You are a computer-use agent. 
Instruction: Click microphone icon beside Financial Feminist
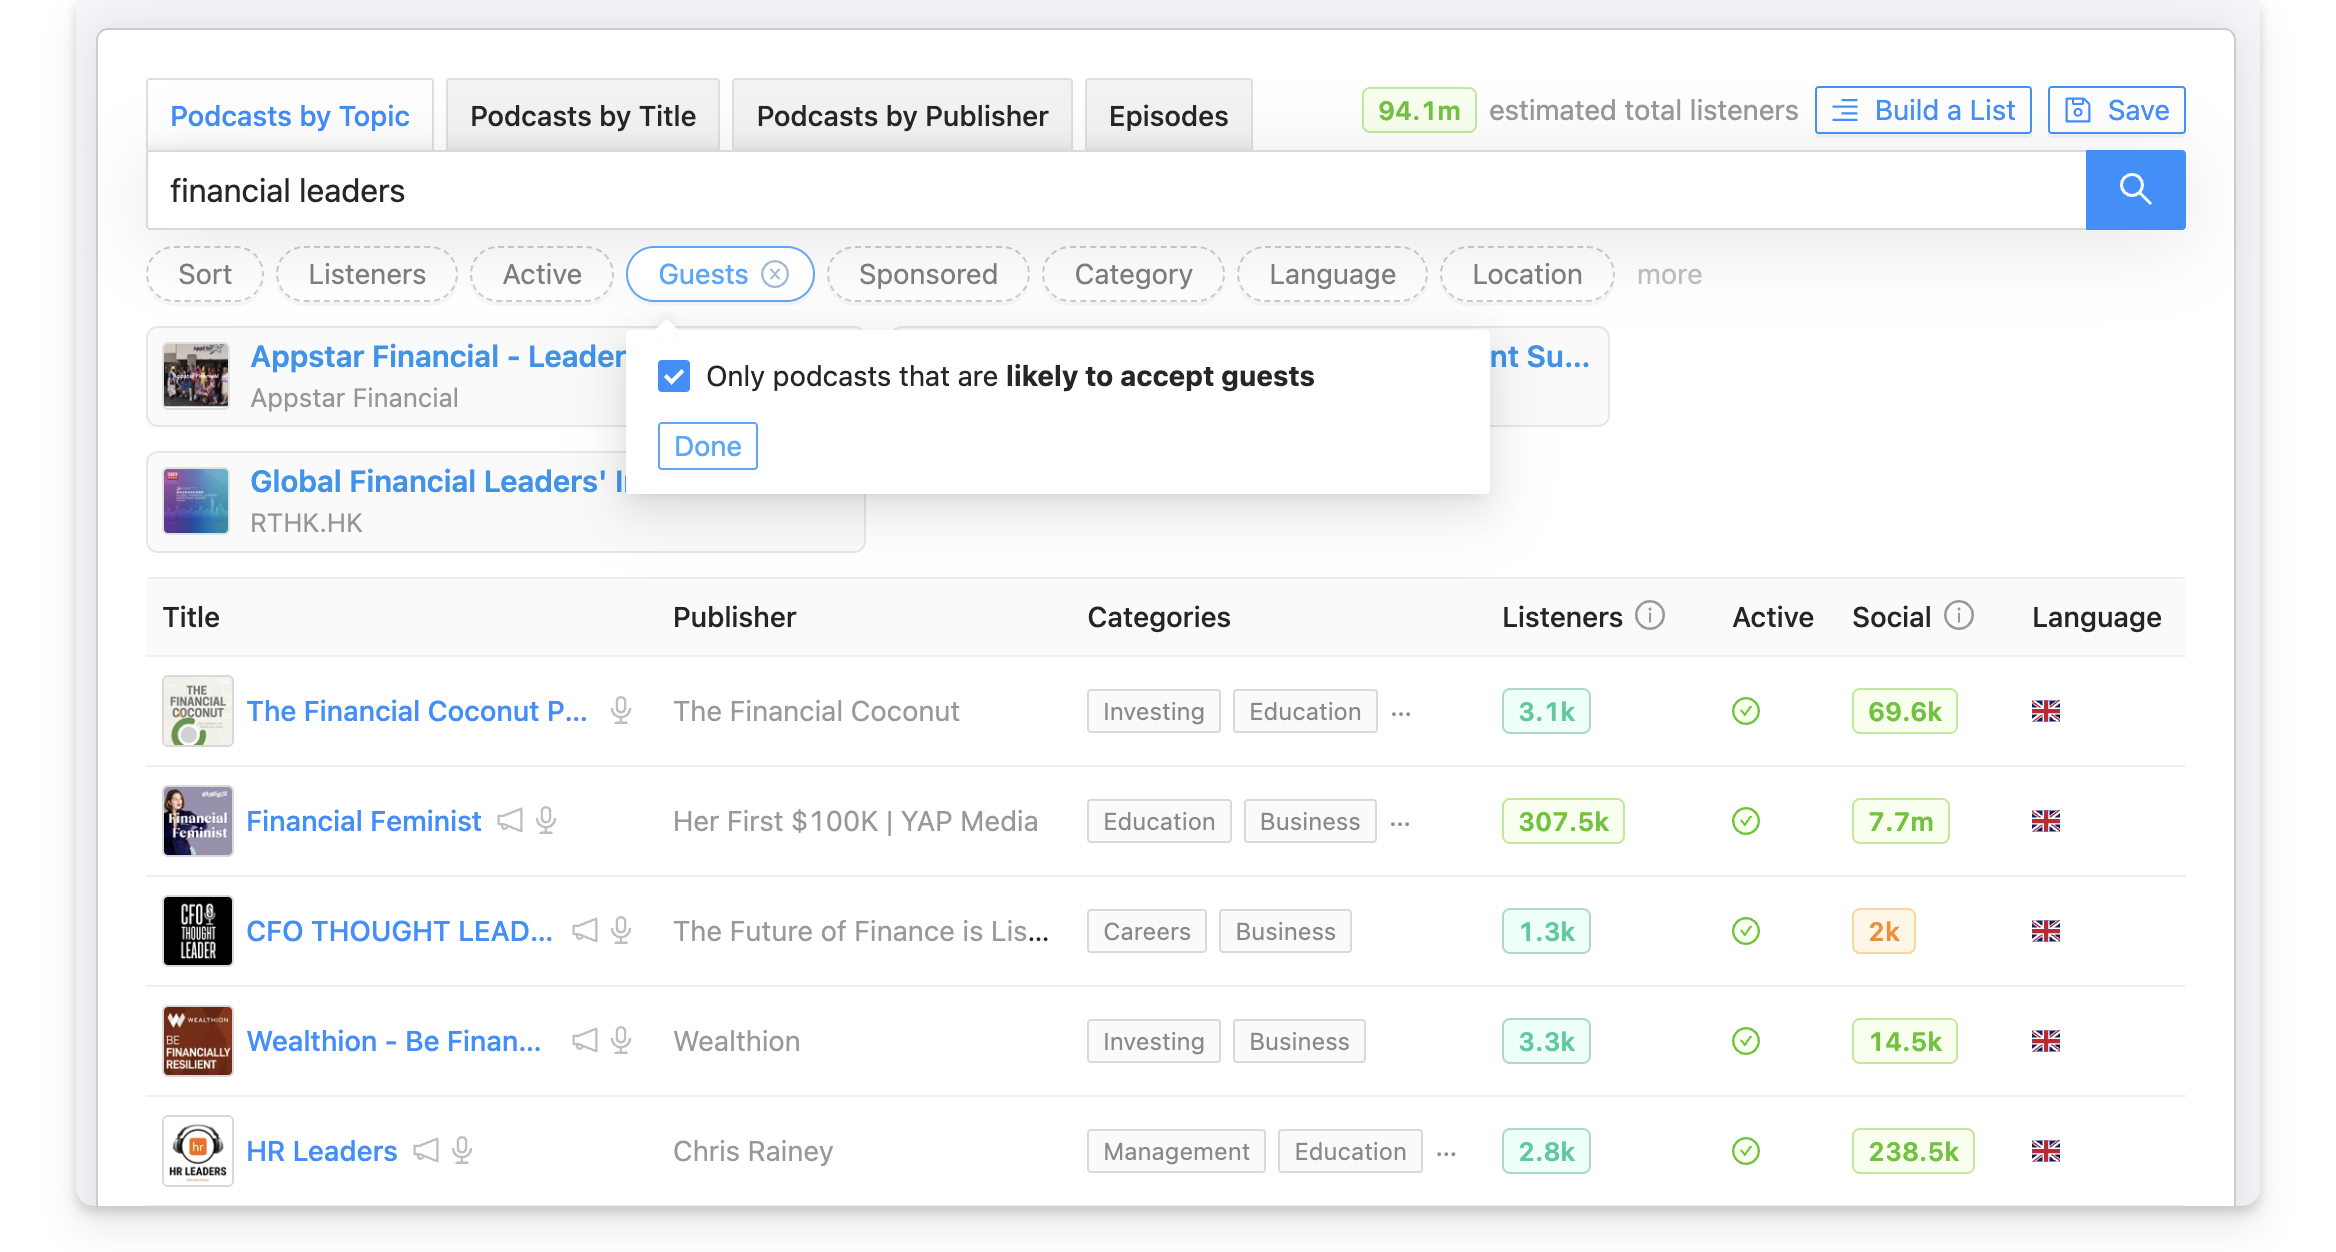point(546,821)
